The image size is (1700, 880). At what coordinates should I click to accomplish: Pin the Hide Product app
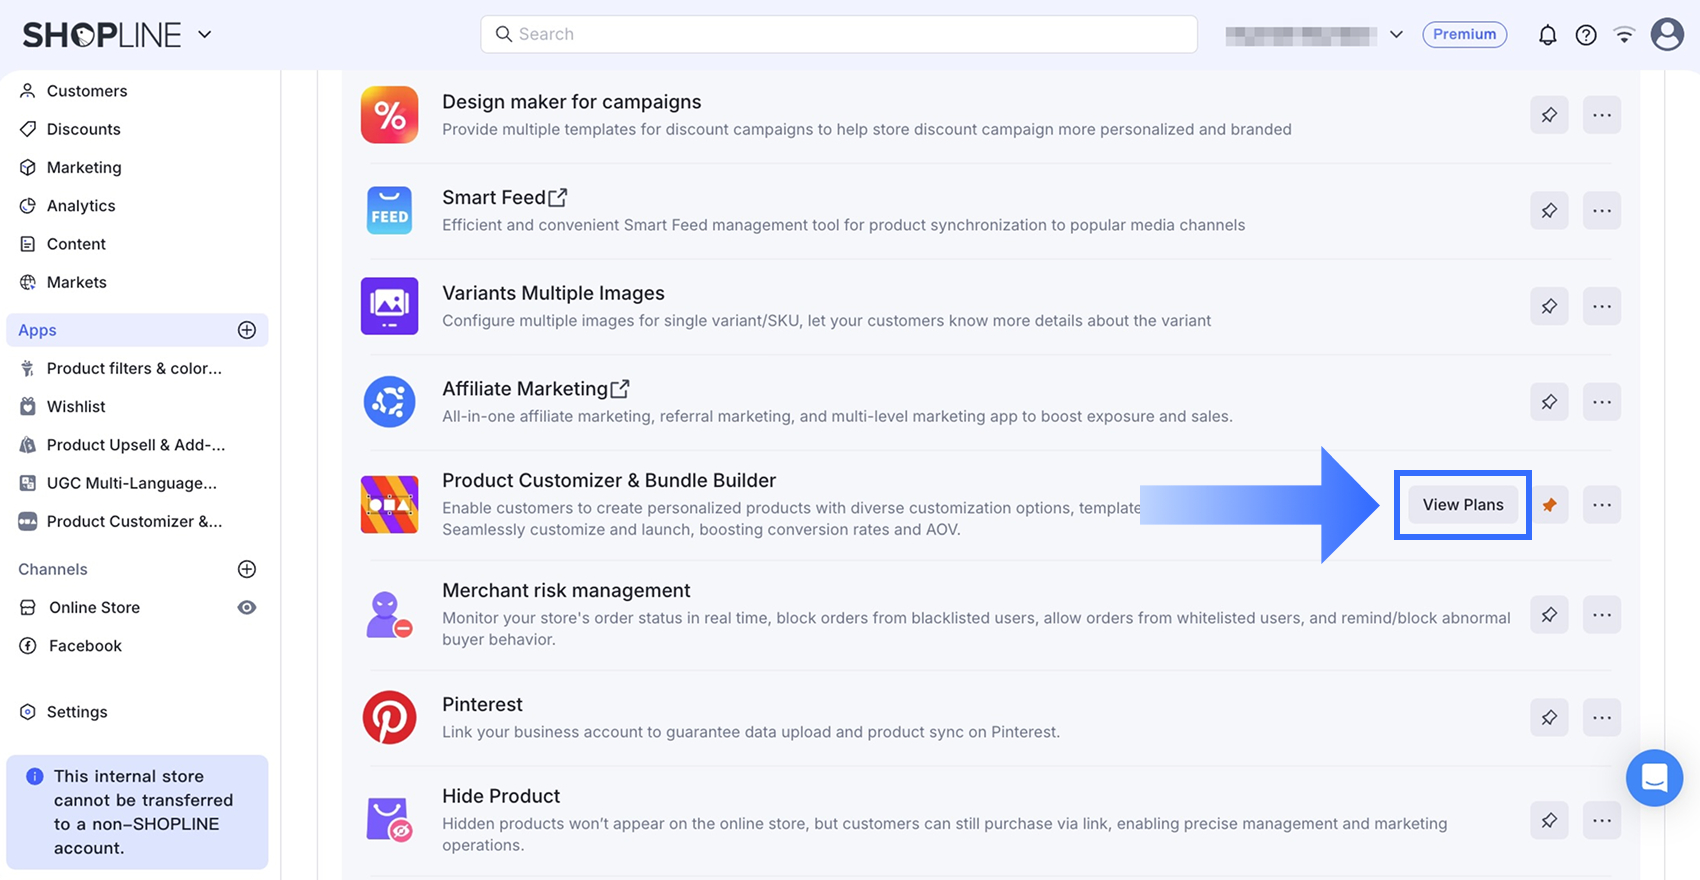pos(1549,820)
